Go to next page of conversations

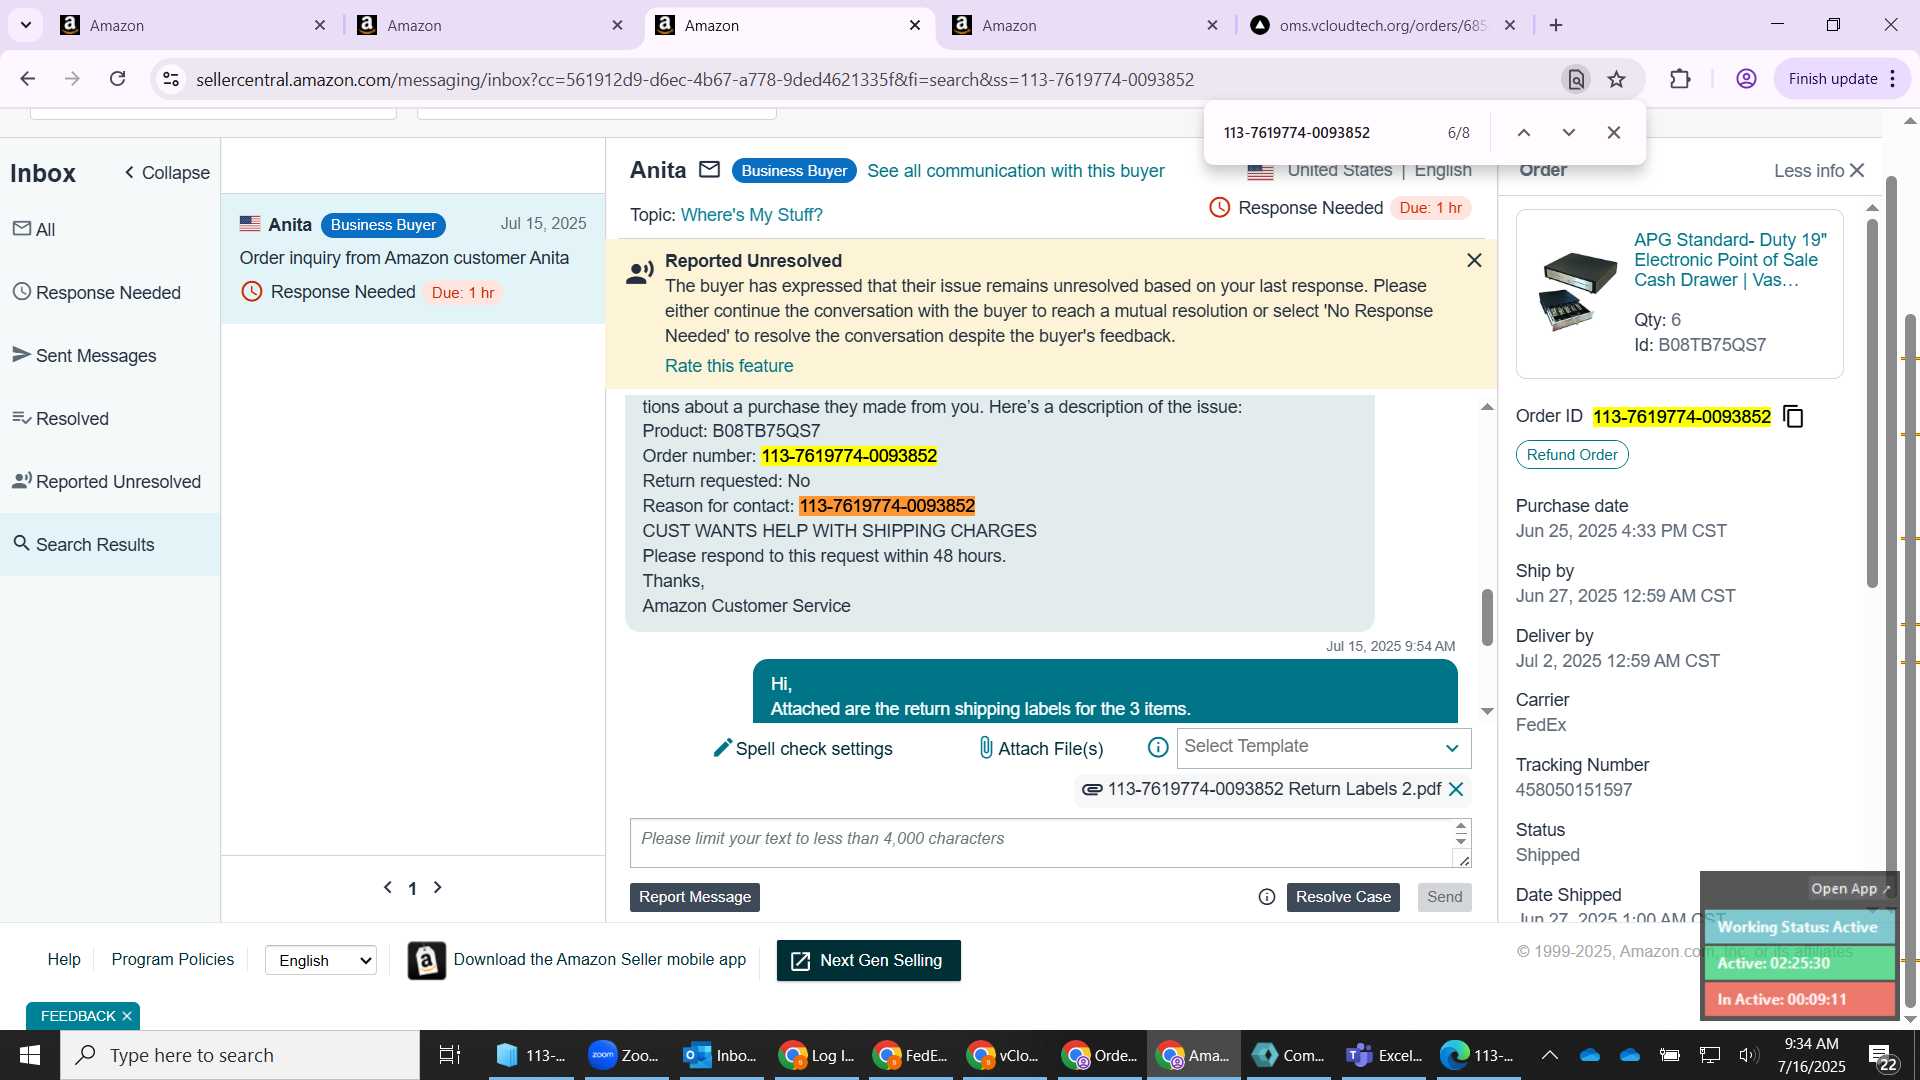coord(437,887)
